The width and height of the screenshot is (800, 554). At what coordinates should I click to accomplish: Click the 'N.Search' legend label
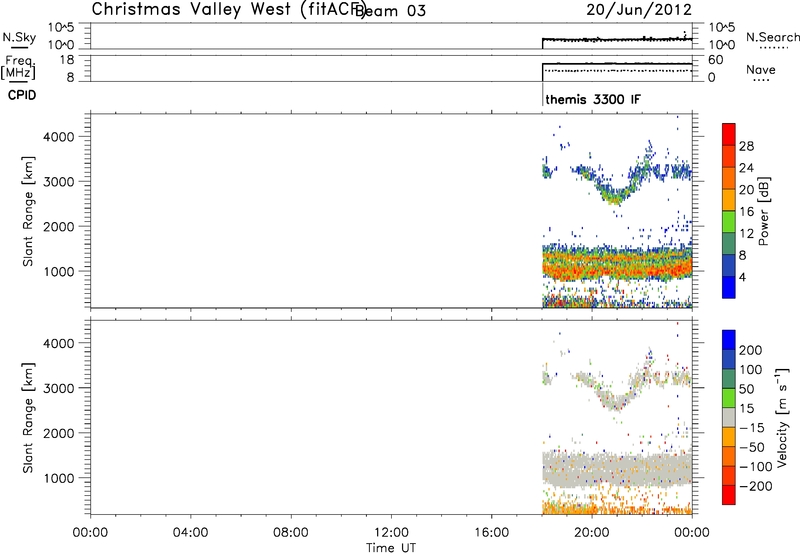point(772,37)
